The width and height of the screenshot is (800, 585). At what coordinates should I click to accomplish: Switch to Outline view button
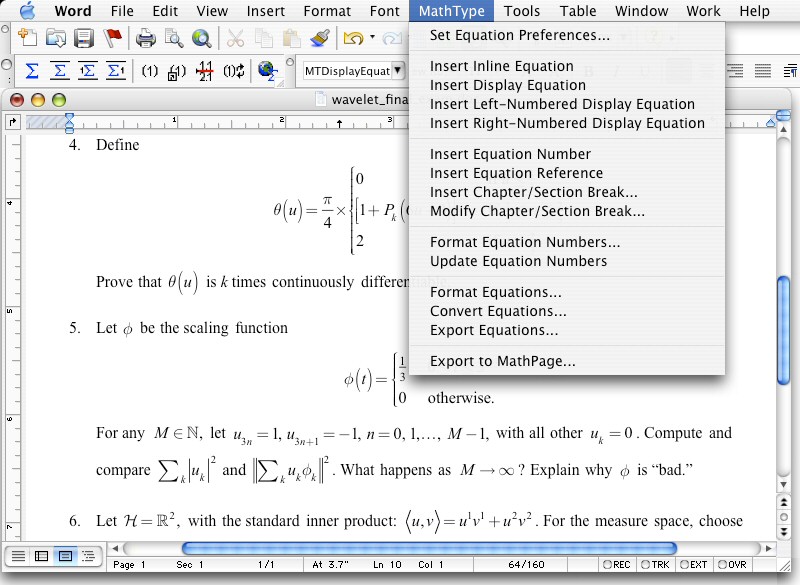[x=89, y=556]
